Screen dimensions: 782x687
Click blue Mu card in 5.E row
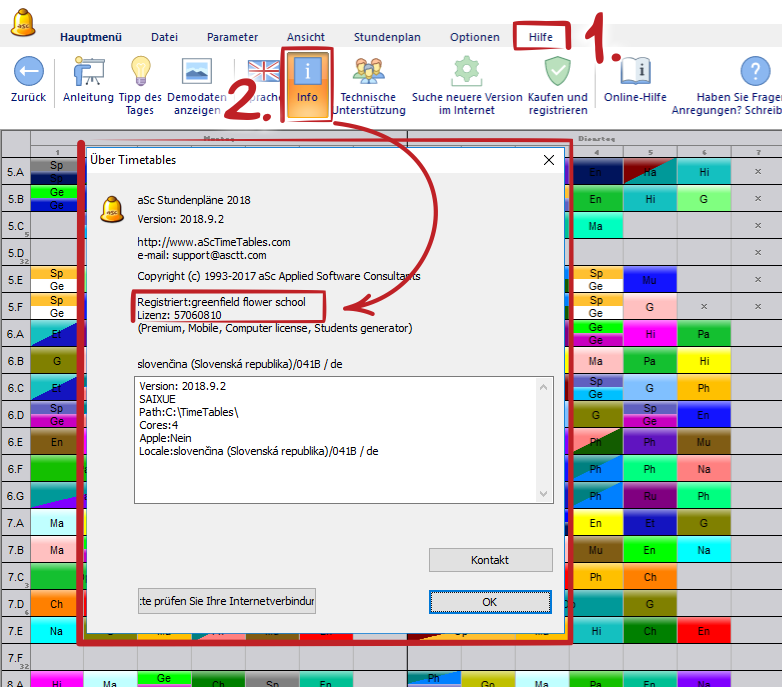pyautogui.click(x=650, y=280)
